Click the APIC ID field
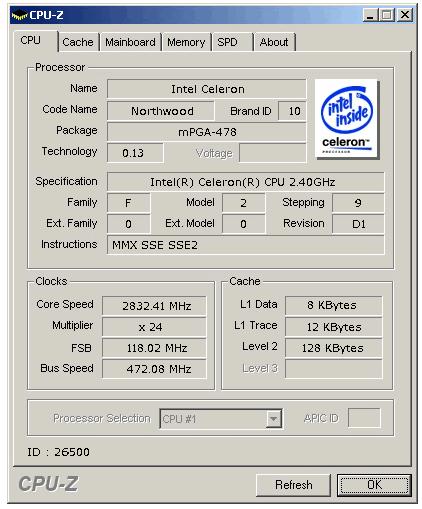Screen dimensions: 422x509 point(364,418)
